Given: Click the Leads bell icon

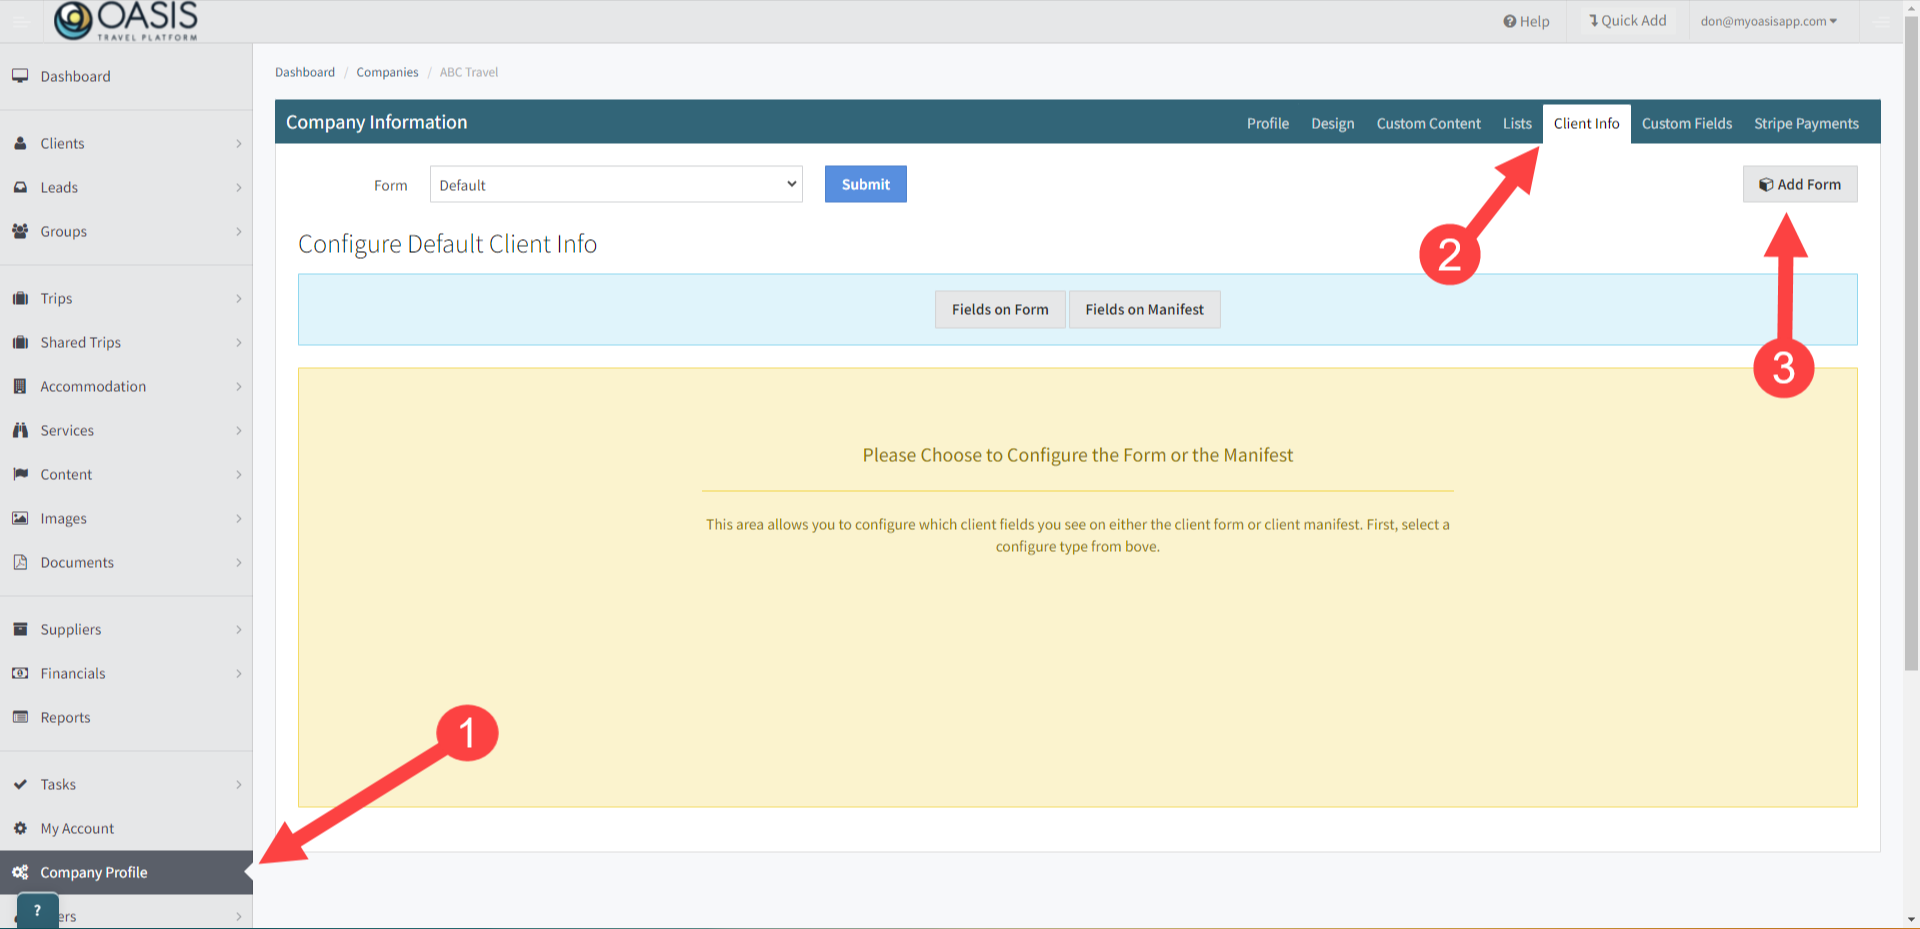Looking at the screenshot, I should coord(20,187).
